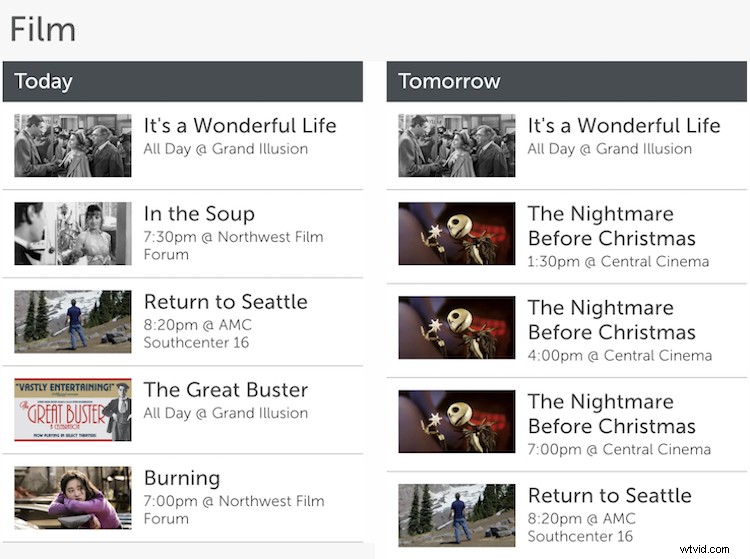Select thumbnail for 1:30pm Nightmare Before Christmas showing
Screen dimensions: 750x559
click(456, 234)
